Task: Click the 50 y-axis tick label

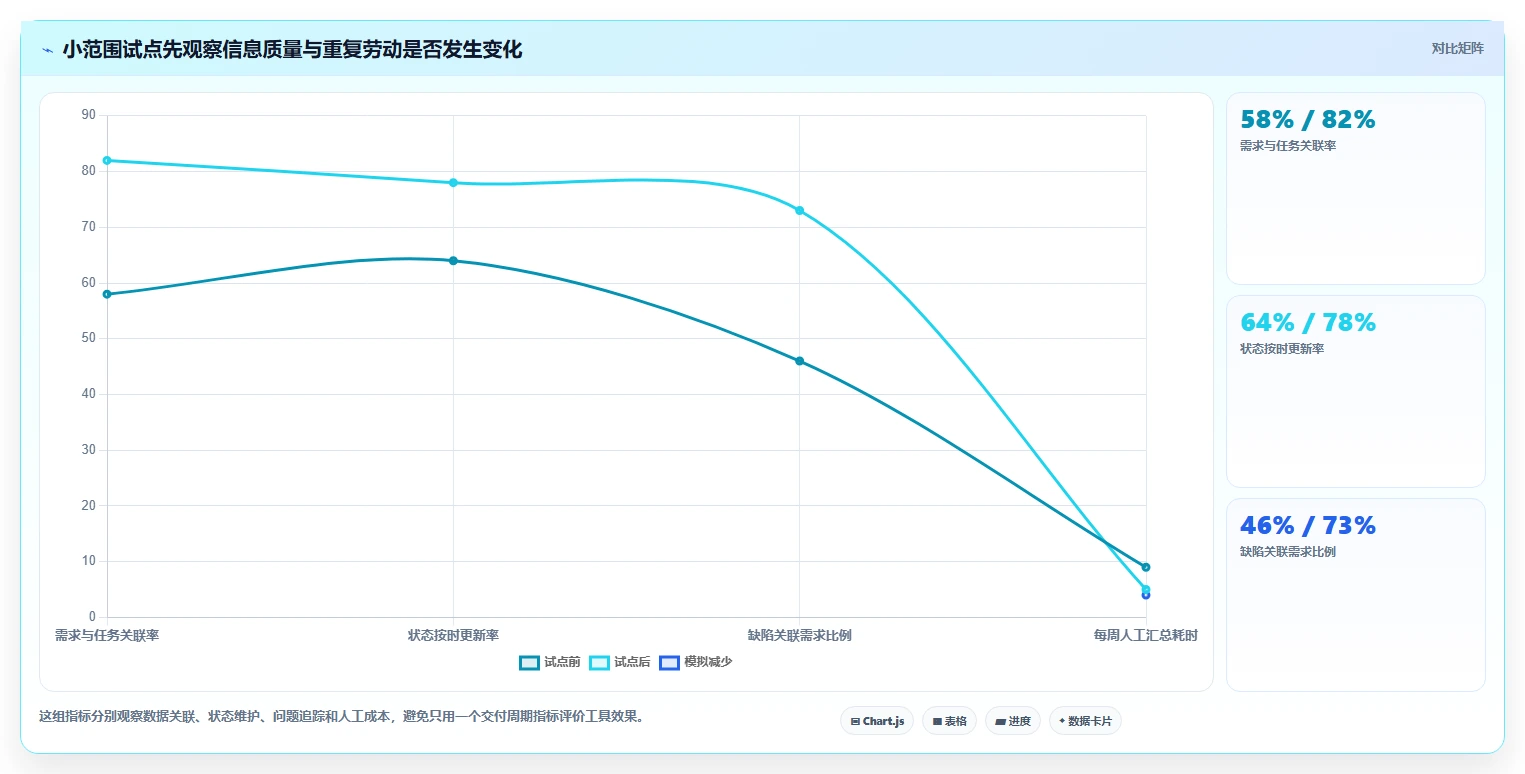Action: tap(89, 338)
